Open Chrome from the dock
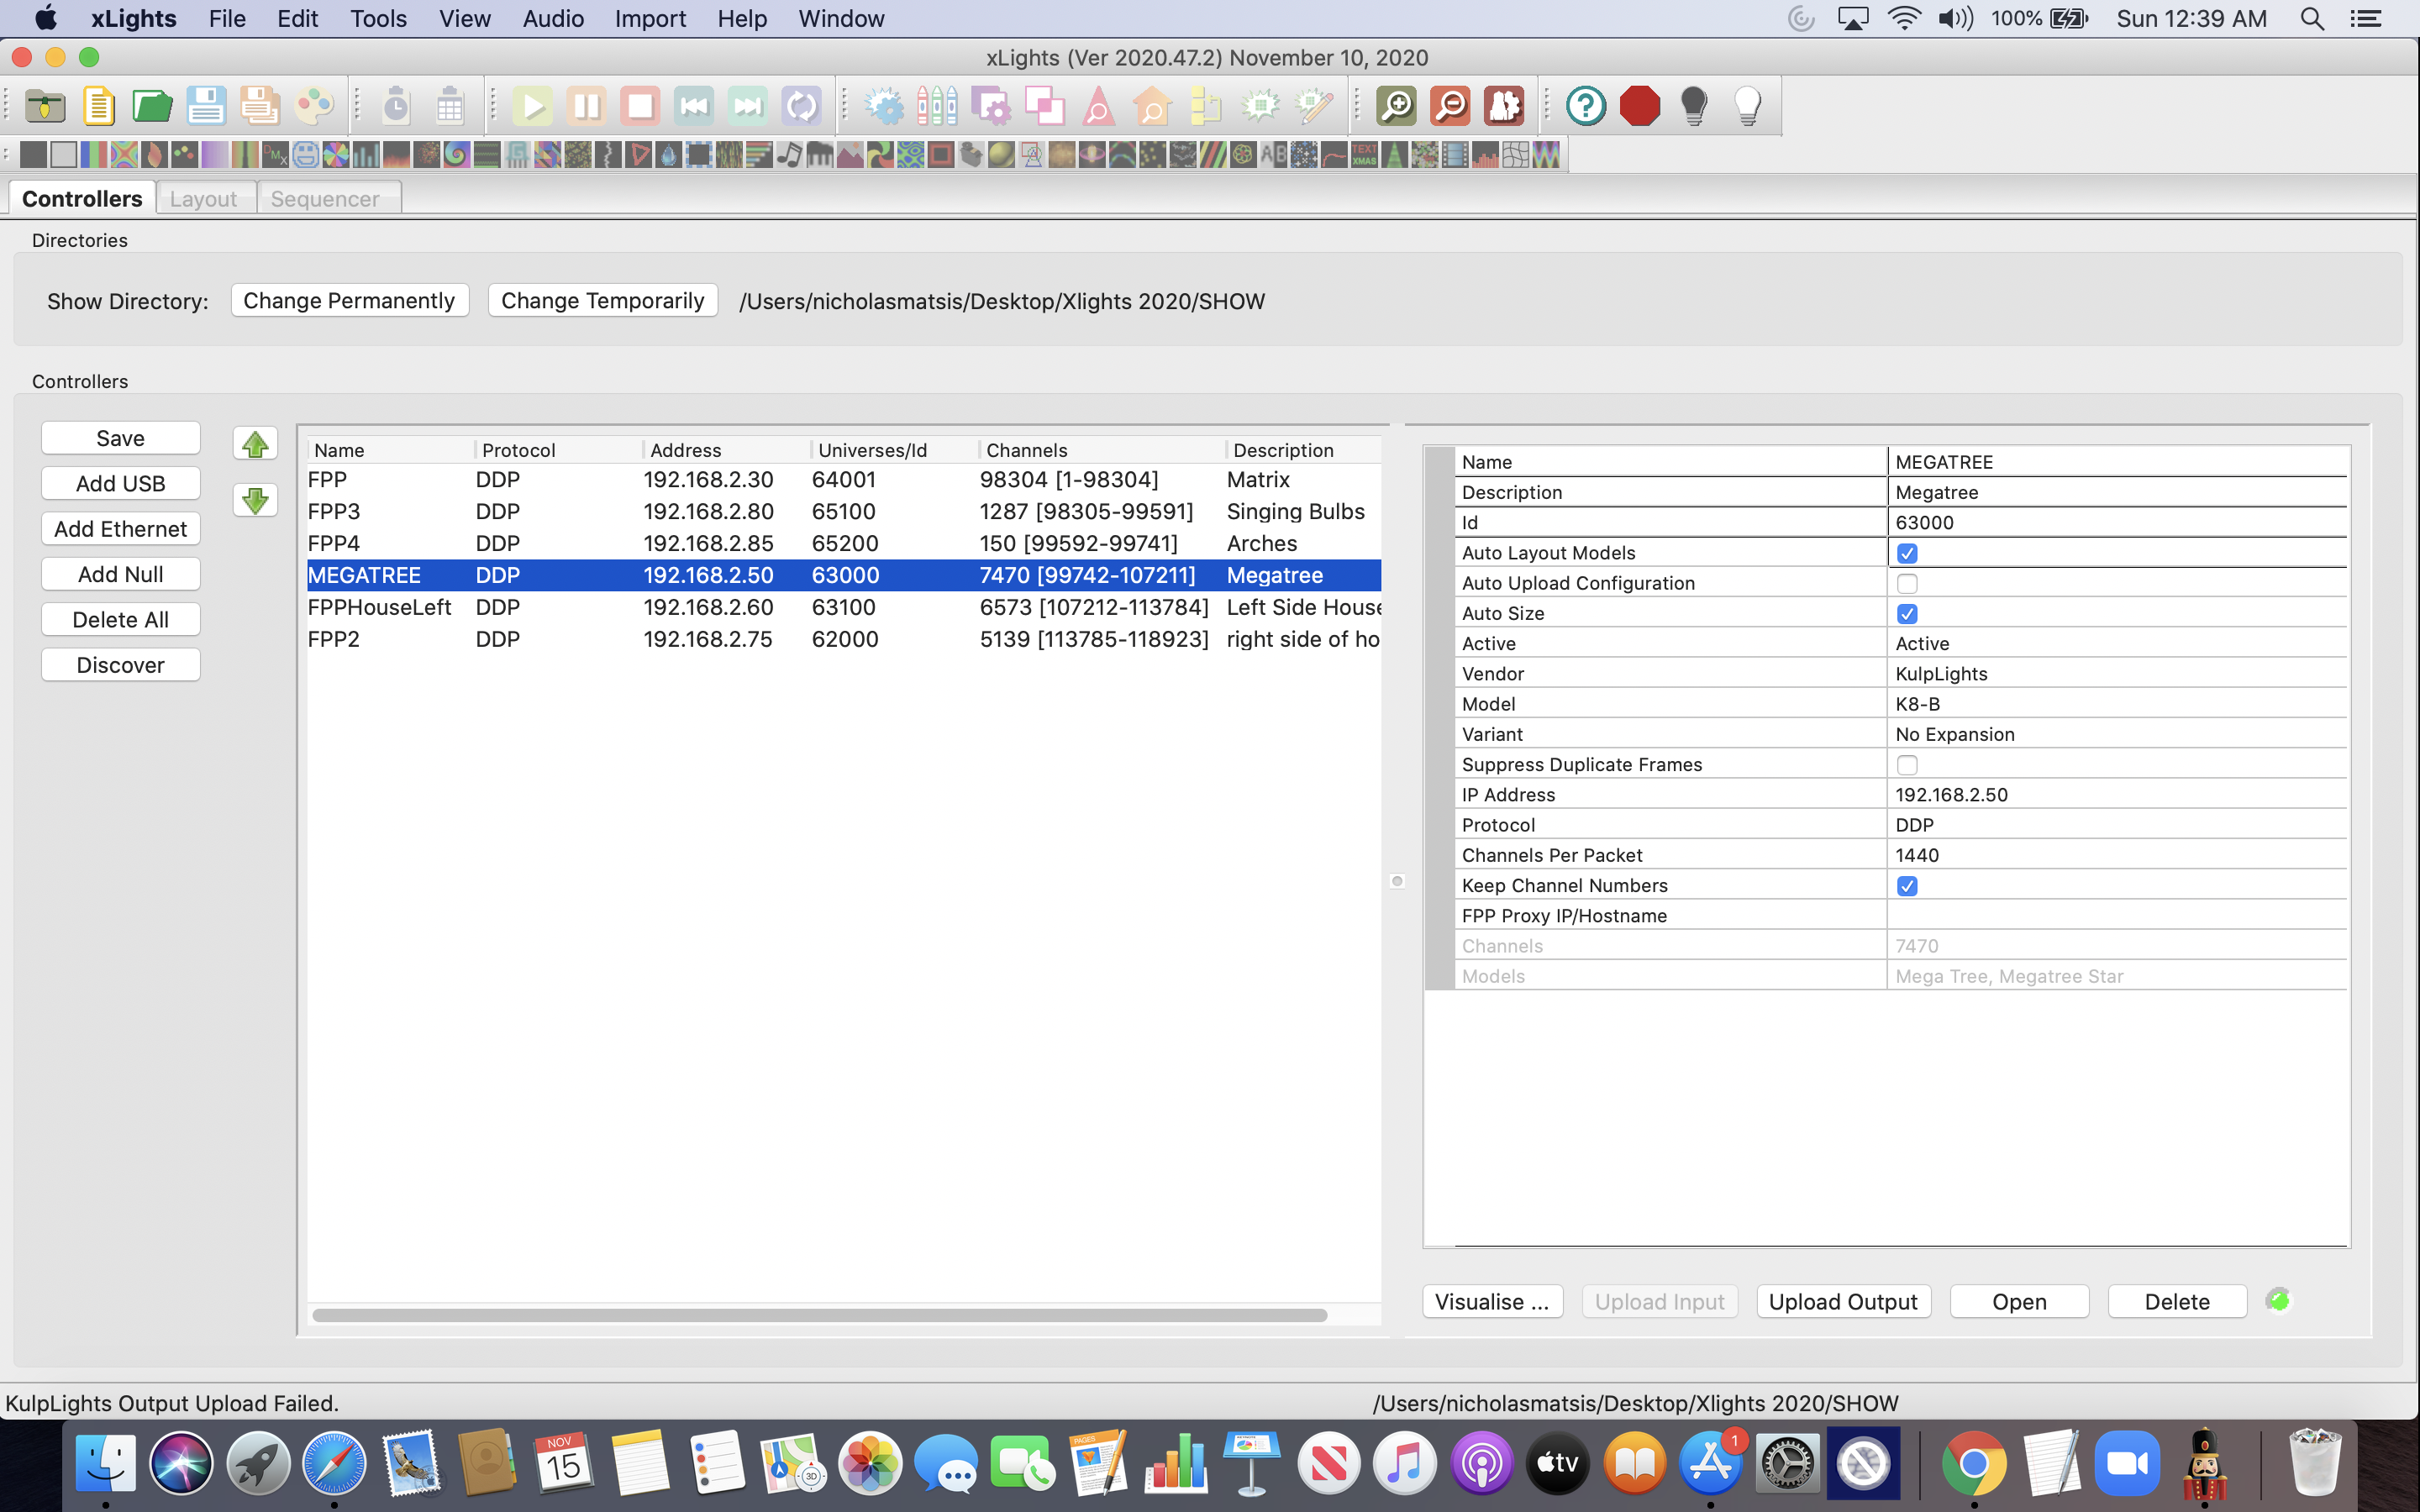 [1973, 1463]
